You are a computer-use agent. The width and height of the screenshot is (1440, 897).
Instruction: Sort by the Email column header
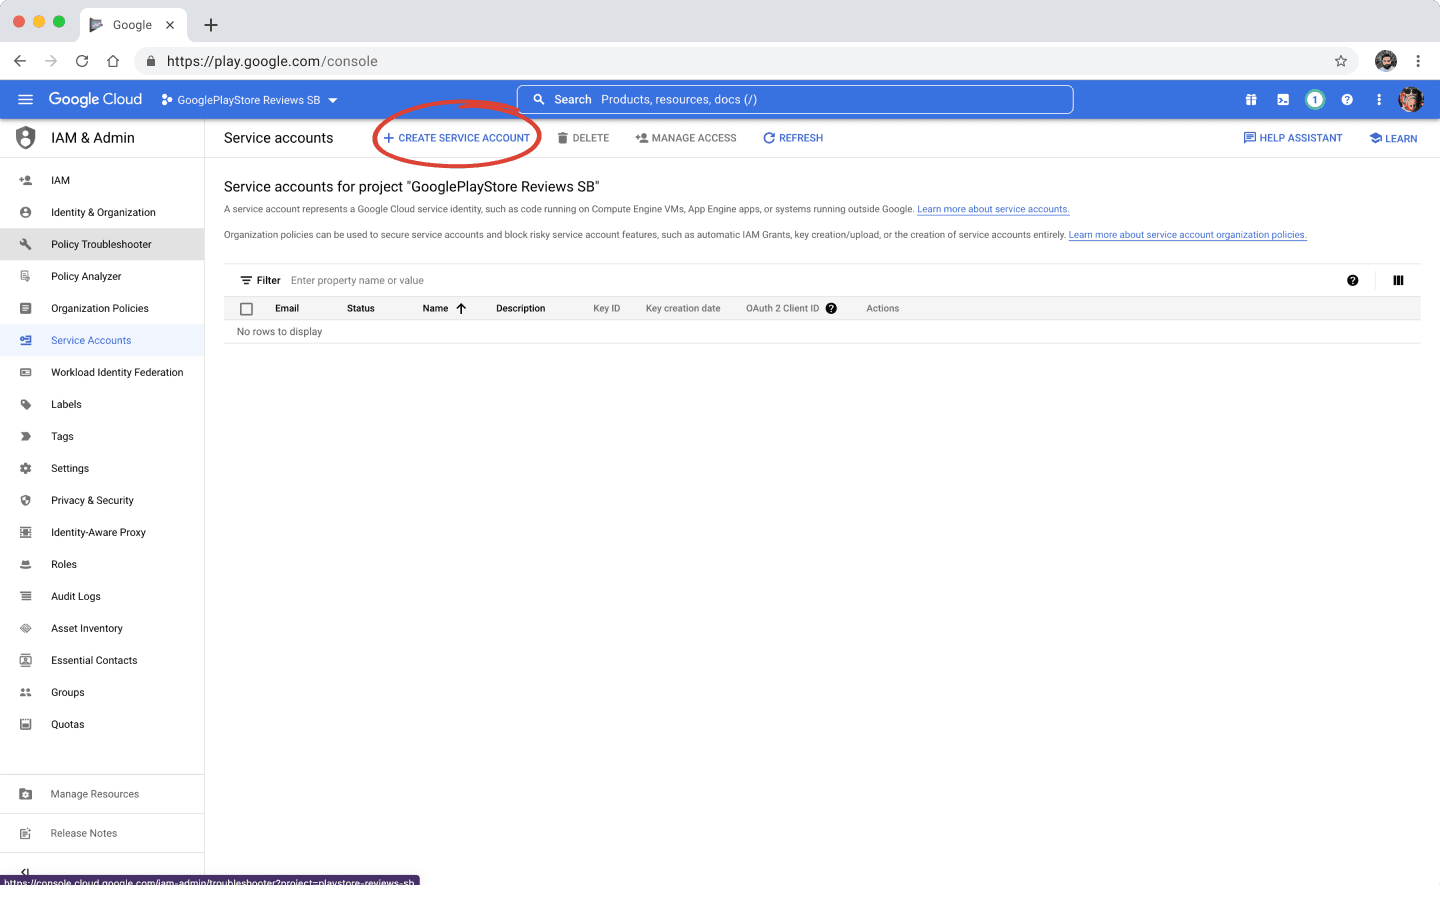287,308
